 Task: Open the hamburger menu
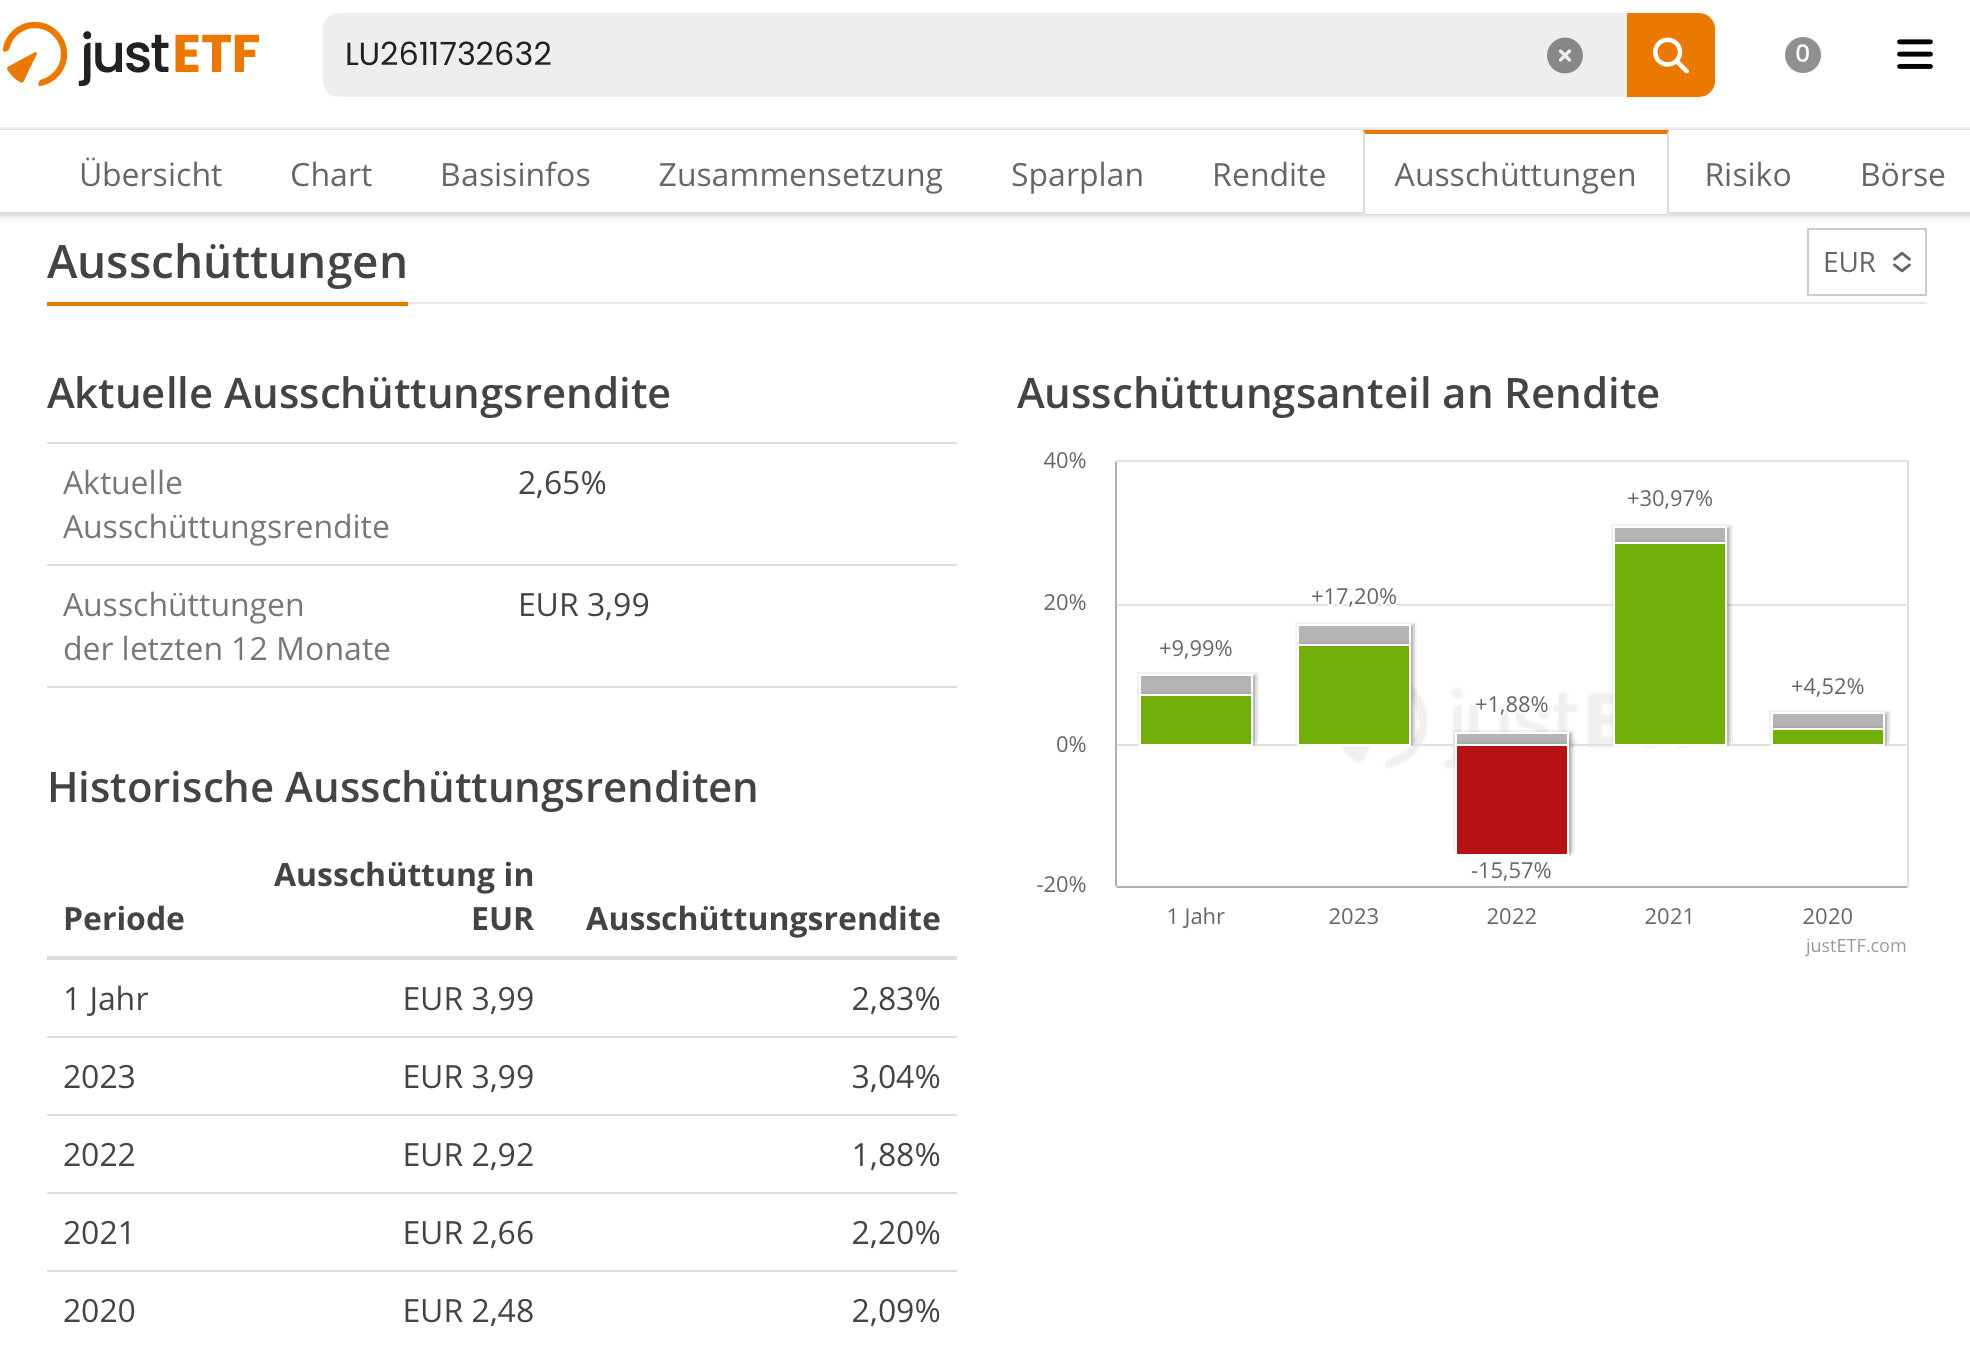tap(1914, 54)
